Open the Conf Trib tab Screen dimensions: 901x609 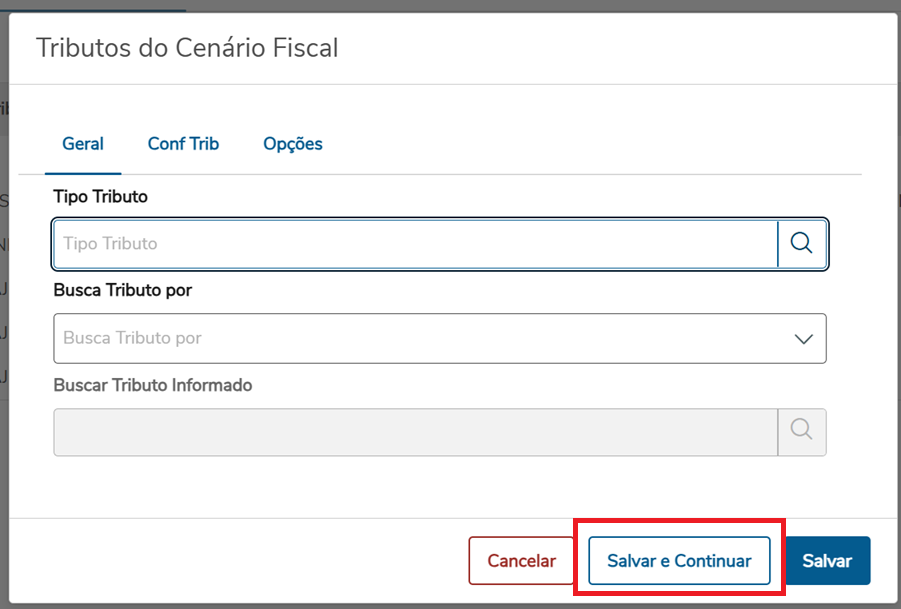point(183,144)
